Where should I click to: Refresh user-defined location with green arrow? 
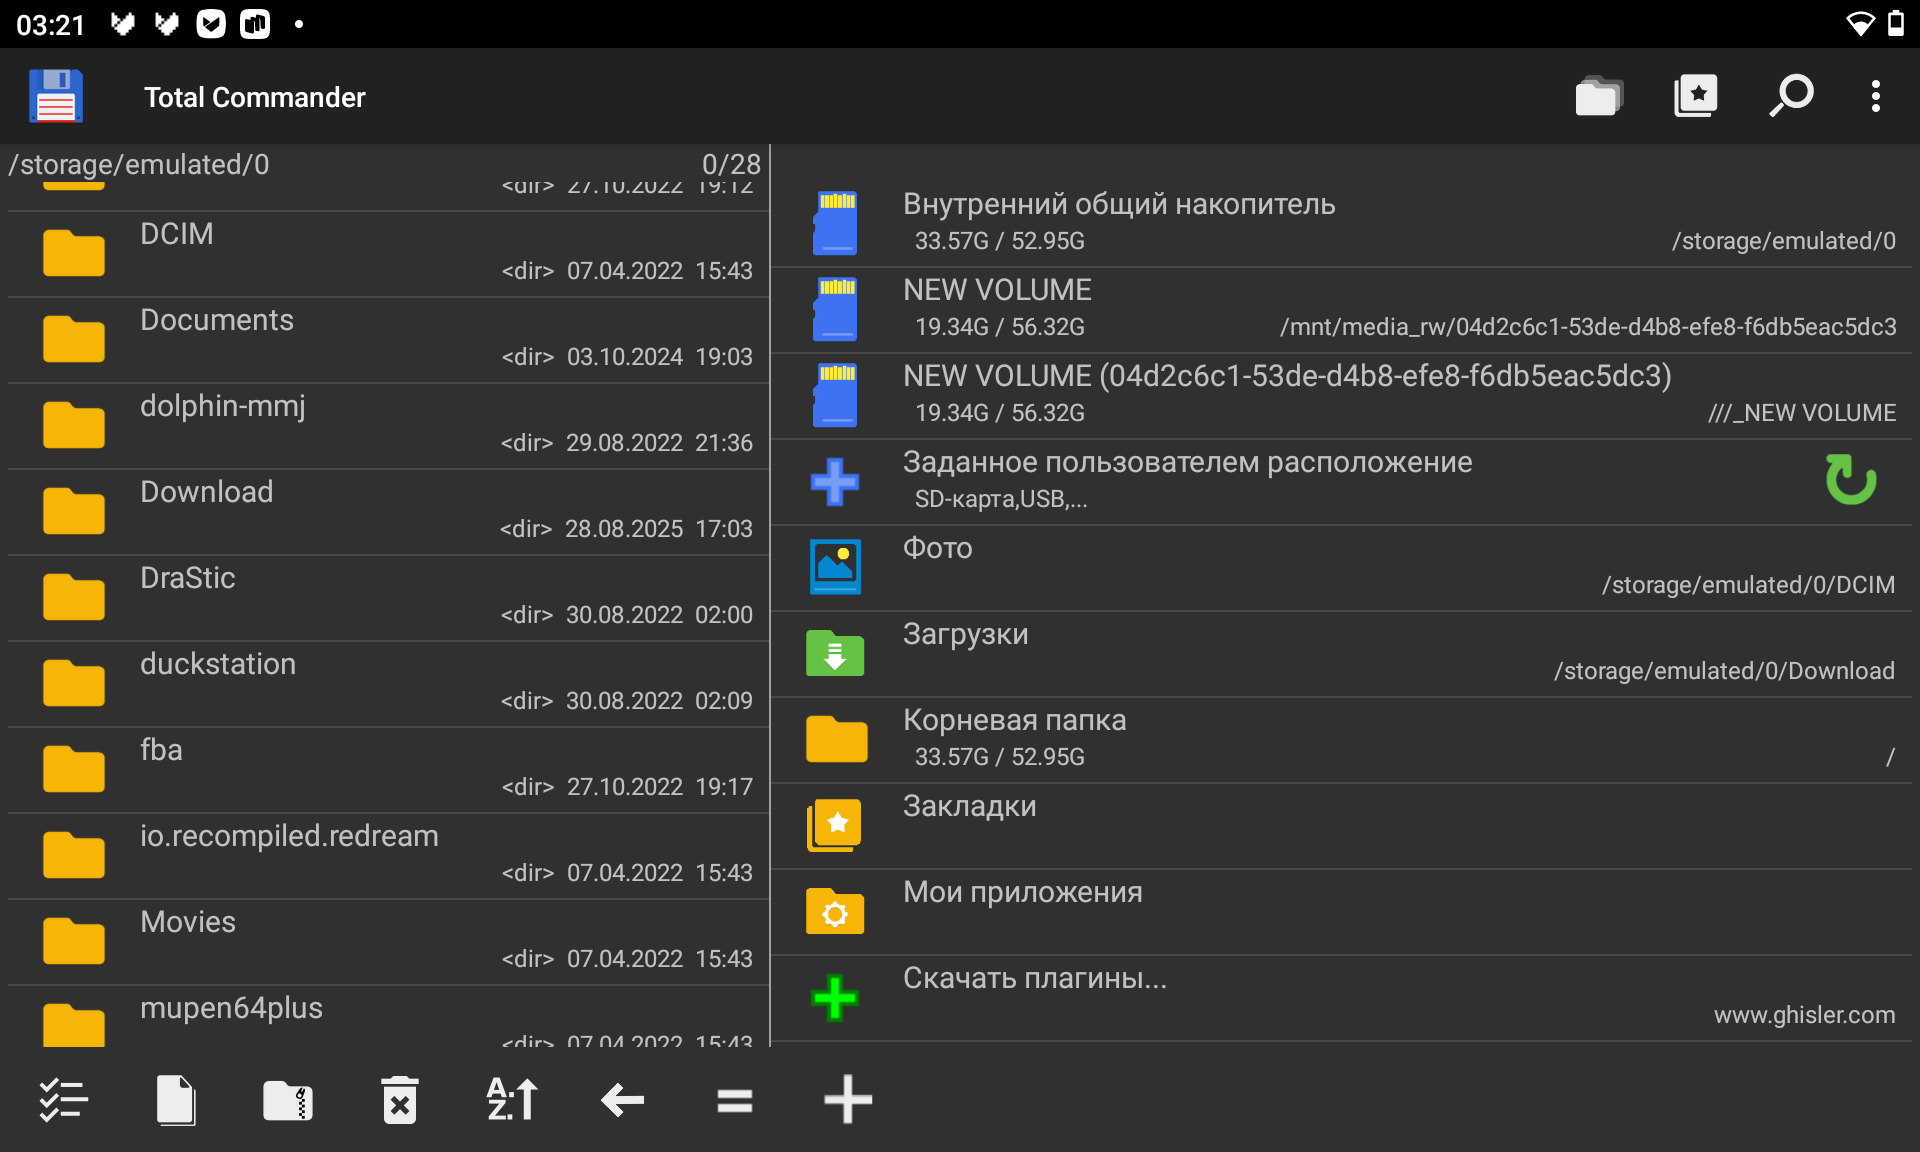tap(1850, 480)
